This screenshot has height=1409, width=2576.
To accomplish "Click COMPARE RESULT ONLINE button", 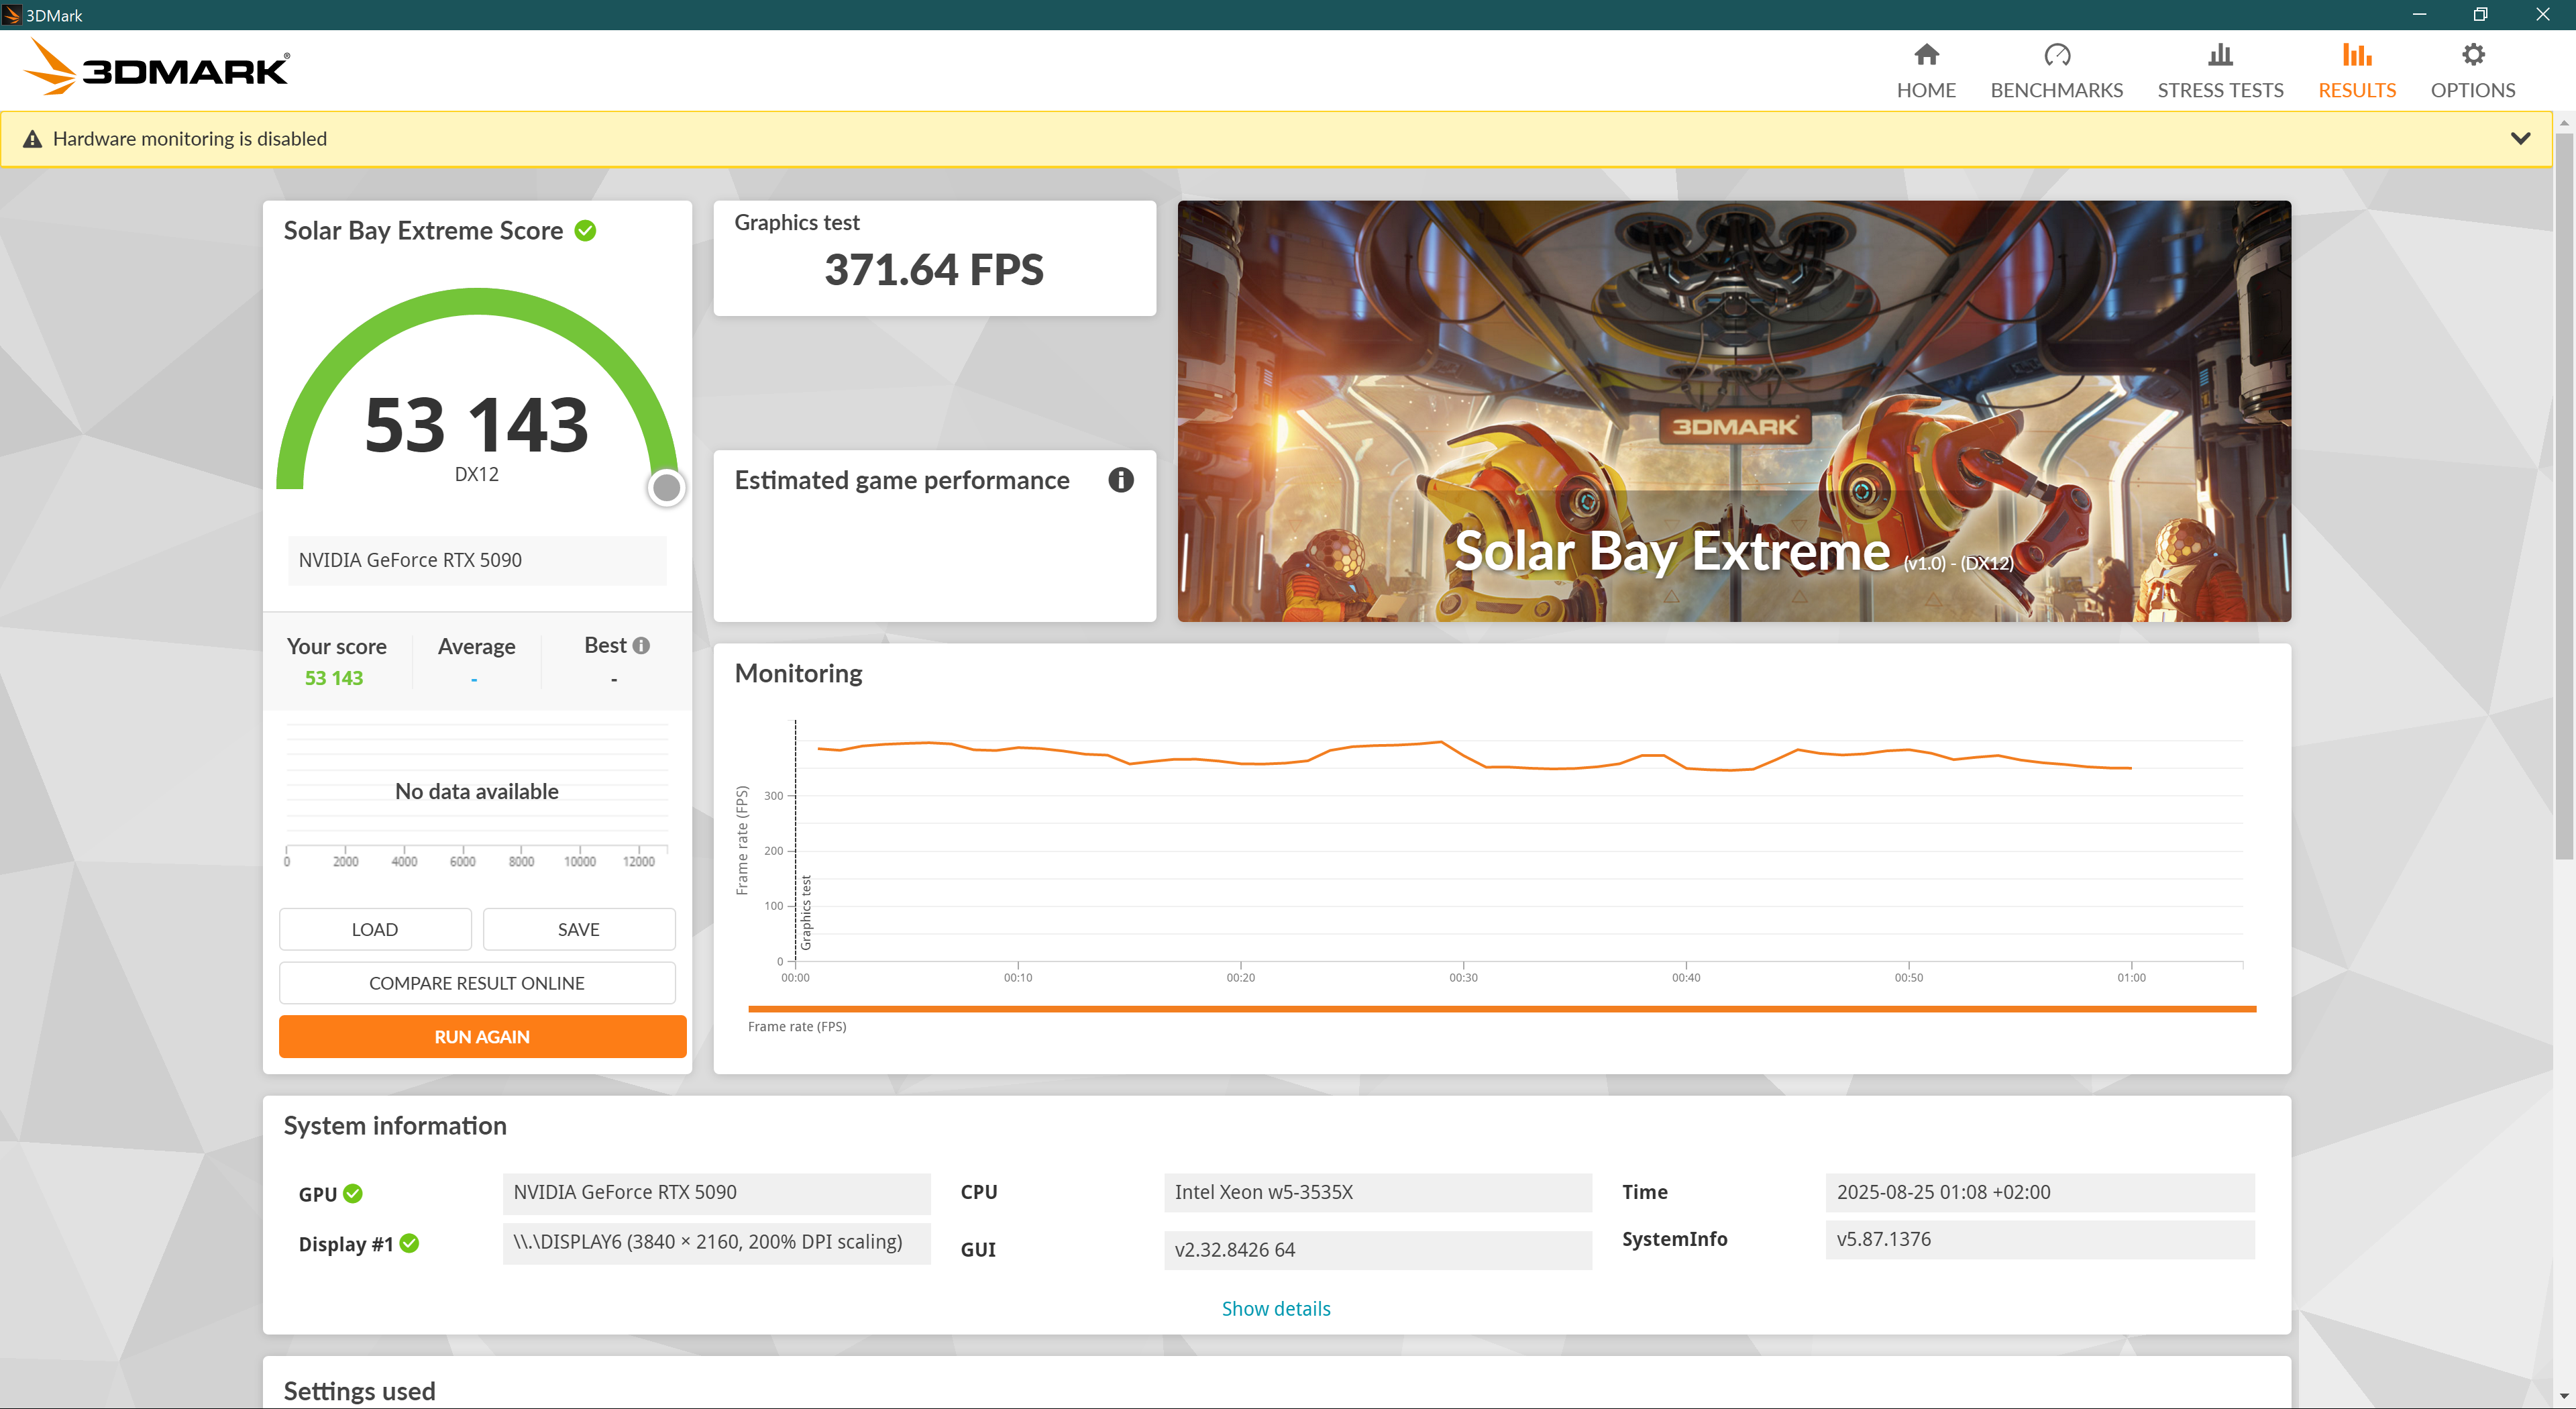I will [477, 983].
